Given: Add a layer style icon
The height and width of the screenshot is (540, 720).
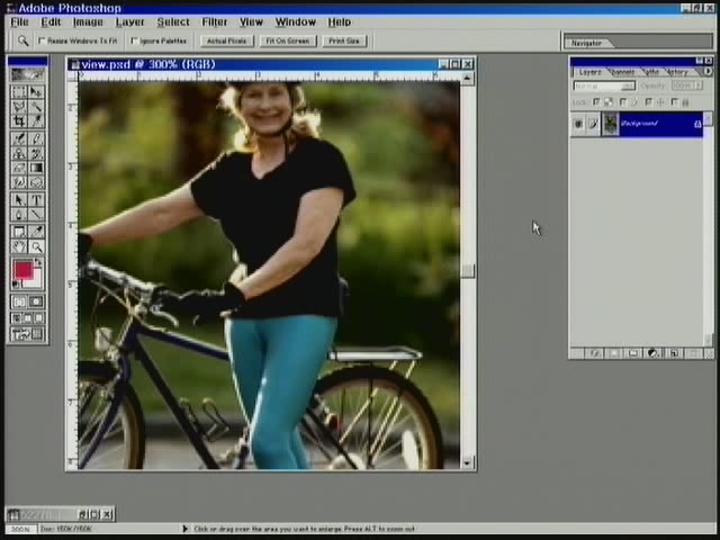Looking at the screenshot, I should point(594,353).
